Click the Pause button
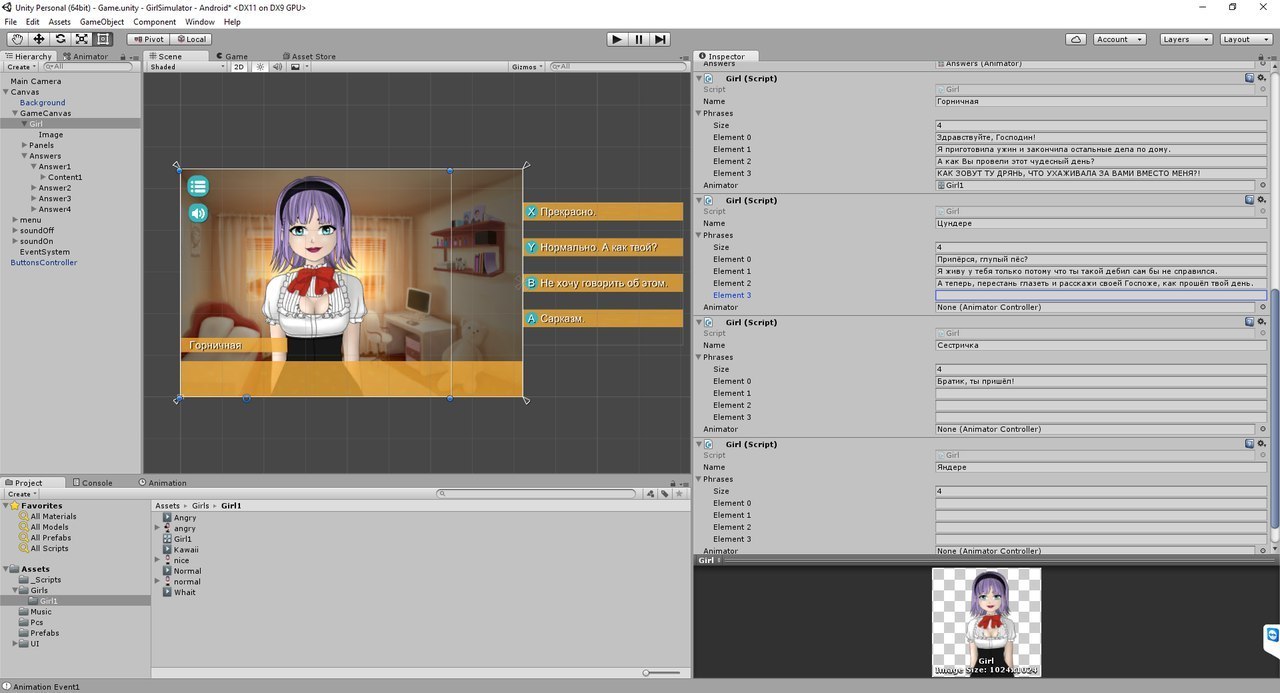The image size is (1280, 693). [x=639, y=39]
